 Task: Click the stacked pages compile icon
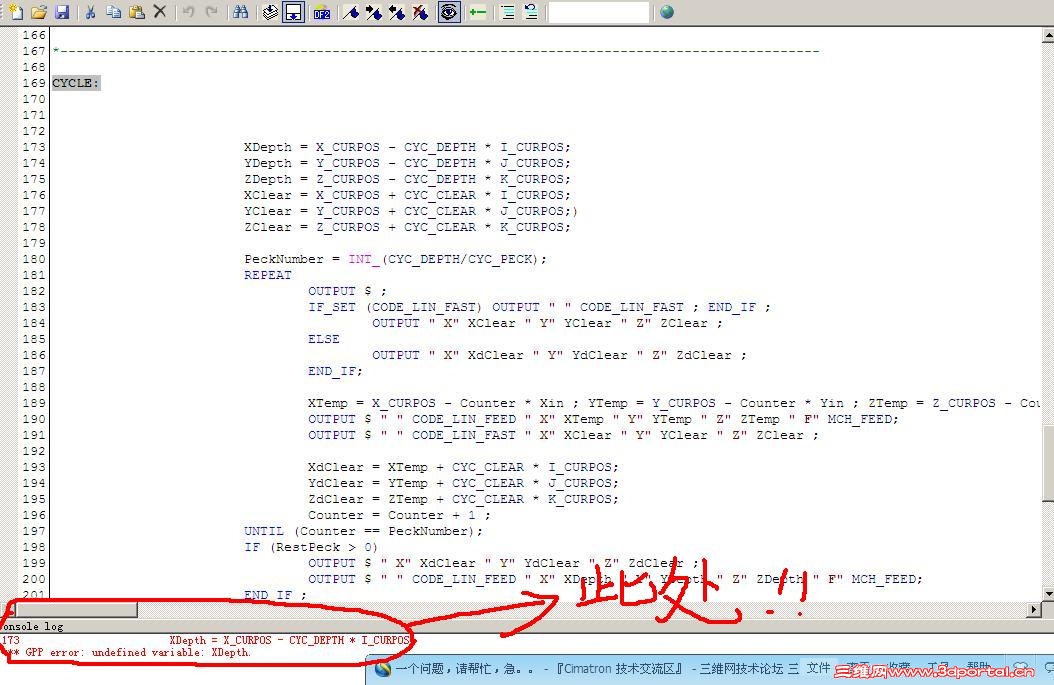pyautogui.click(x=270, y=12)
